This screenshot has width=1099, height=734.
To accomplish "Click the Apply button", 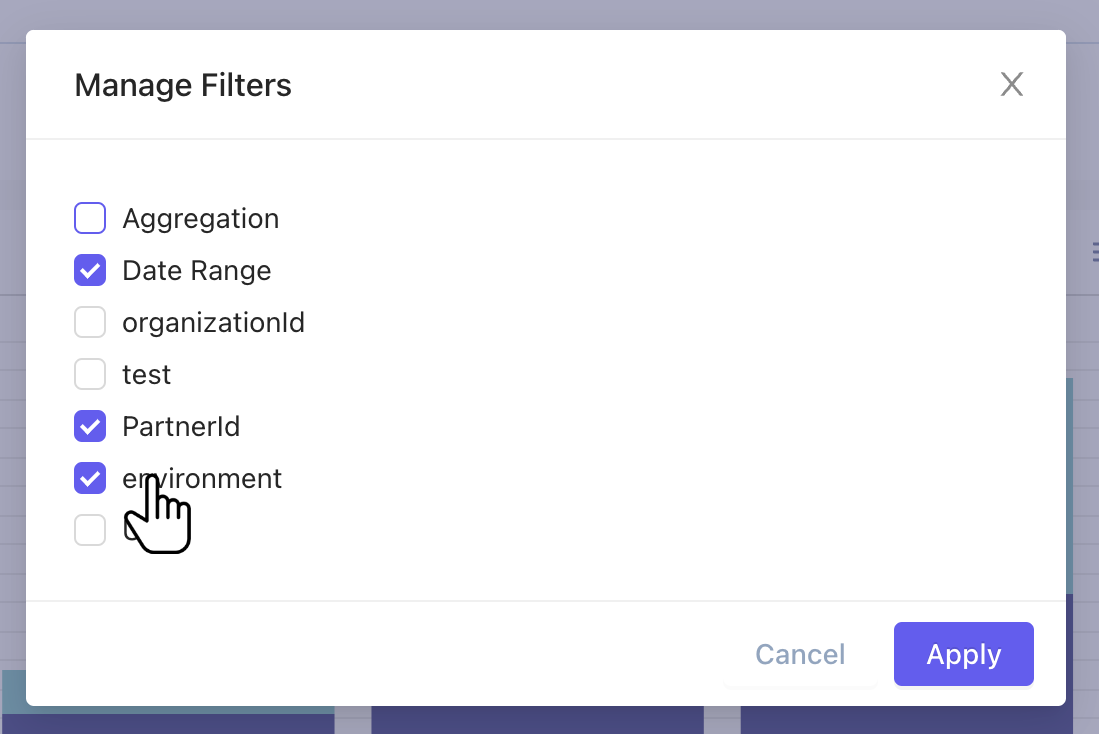I will 963,654.
